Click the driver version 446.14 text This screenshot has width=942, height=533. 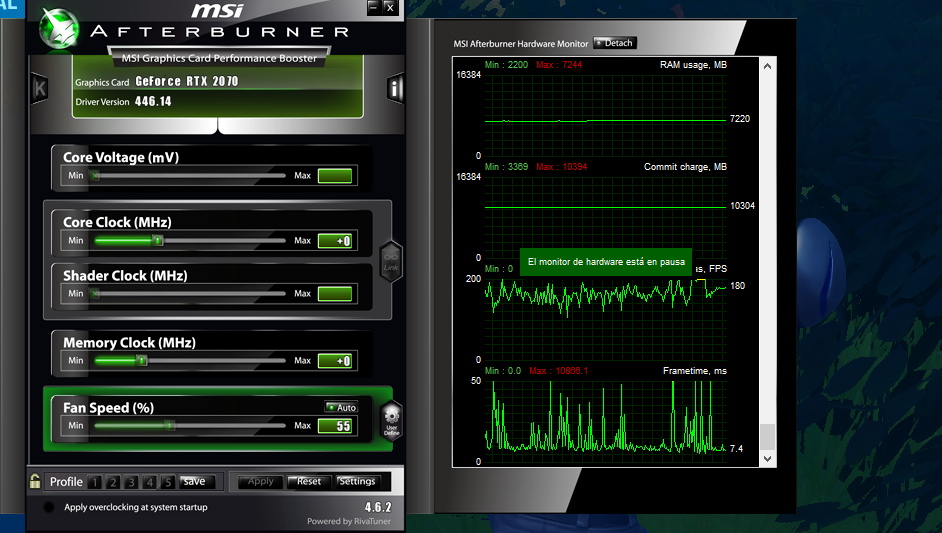(153, 102)
